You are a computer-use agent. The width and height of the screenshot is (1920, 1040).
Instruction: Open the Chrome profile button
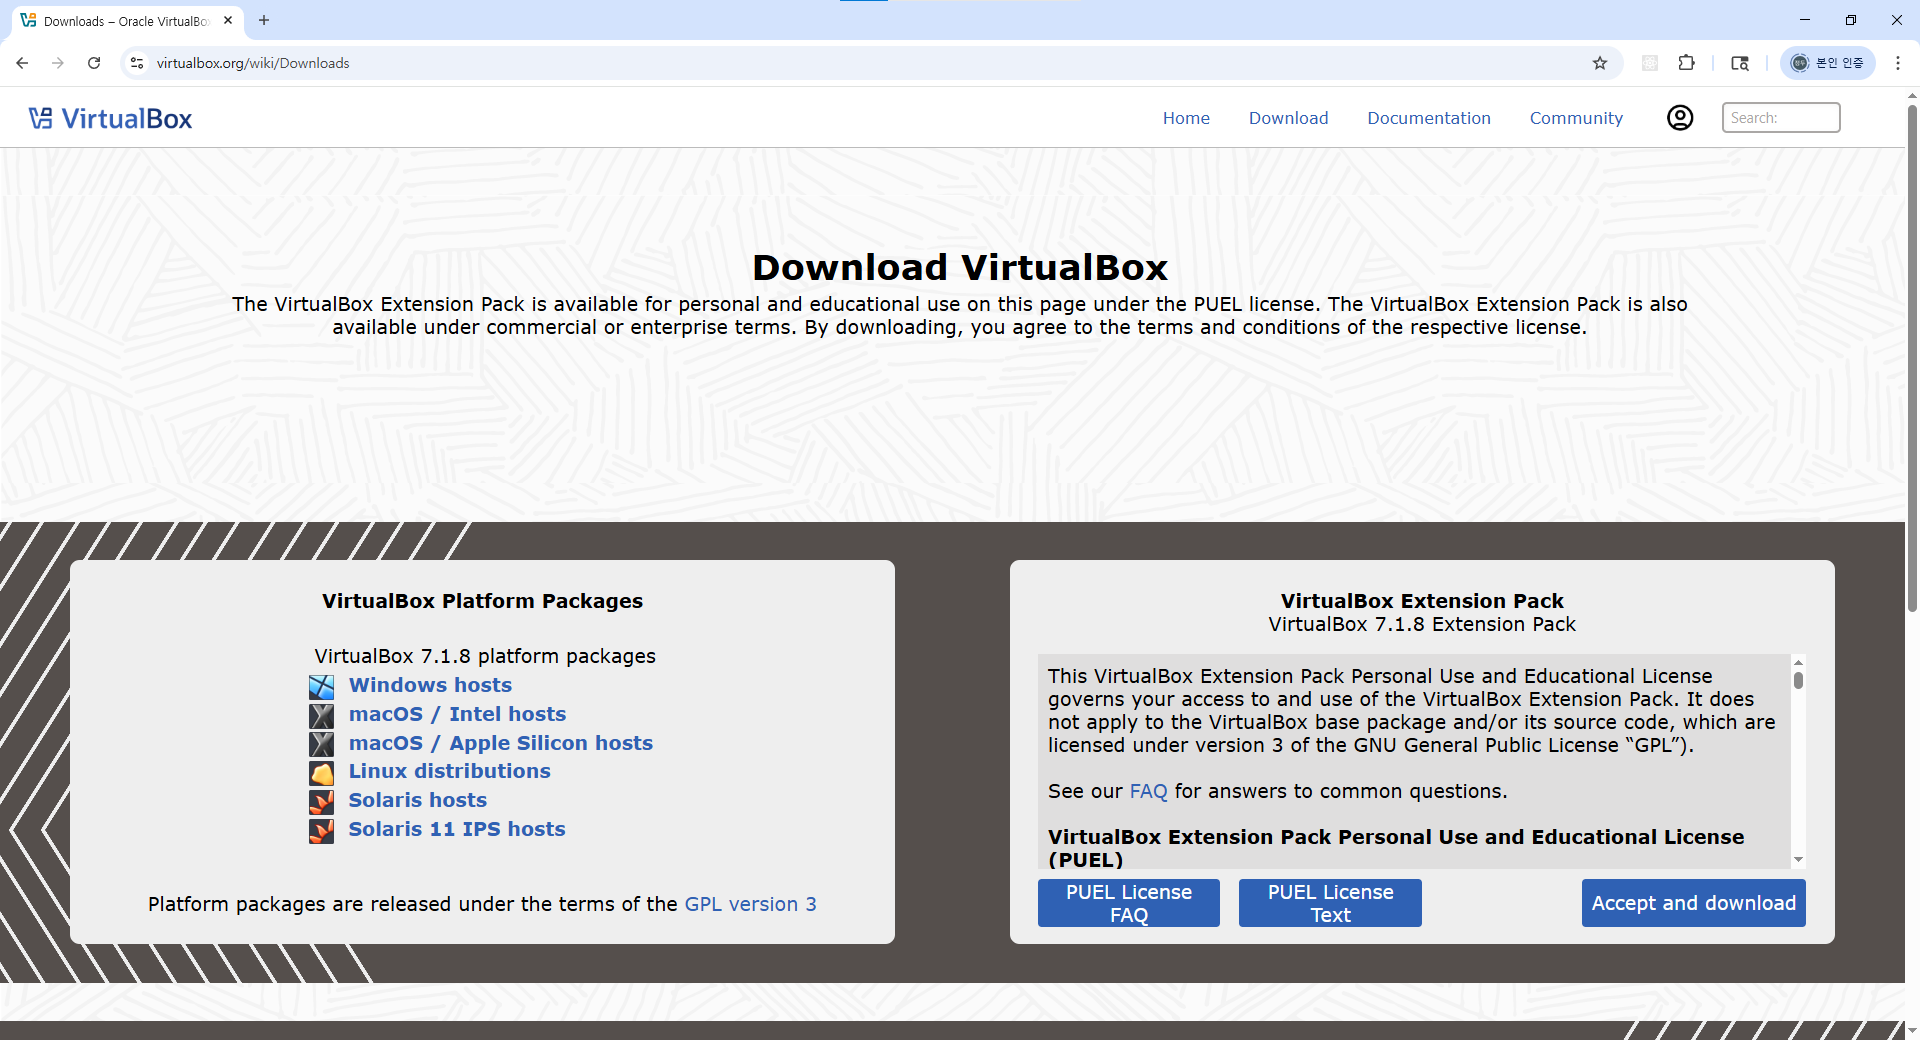point(1827,63)
